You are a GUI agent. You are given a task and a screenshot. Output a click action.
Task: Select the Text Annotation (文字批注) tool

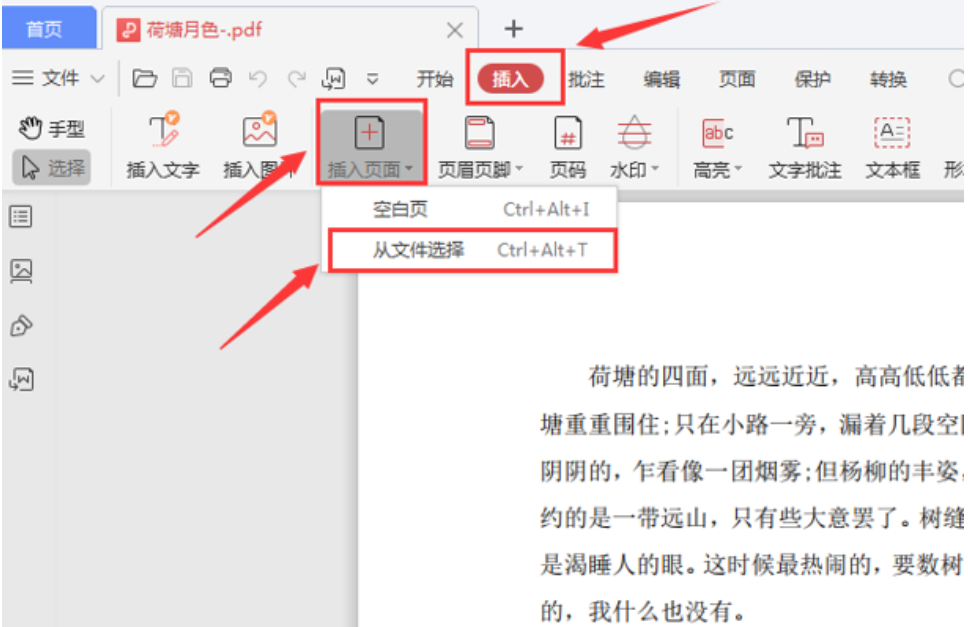click(804, 134)
